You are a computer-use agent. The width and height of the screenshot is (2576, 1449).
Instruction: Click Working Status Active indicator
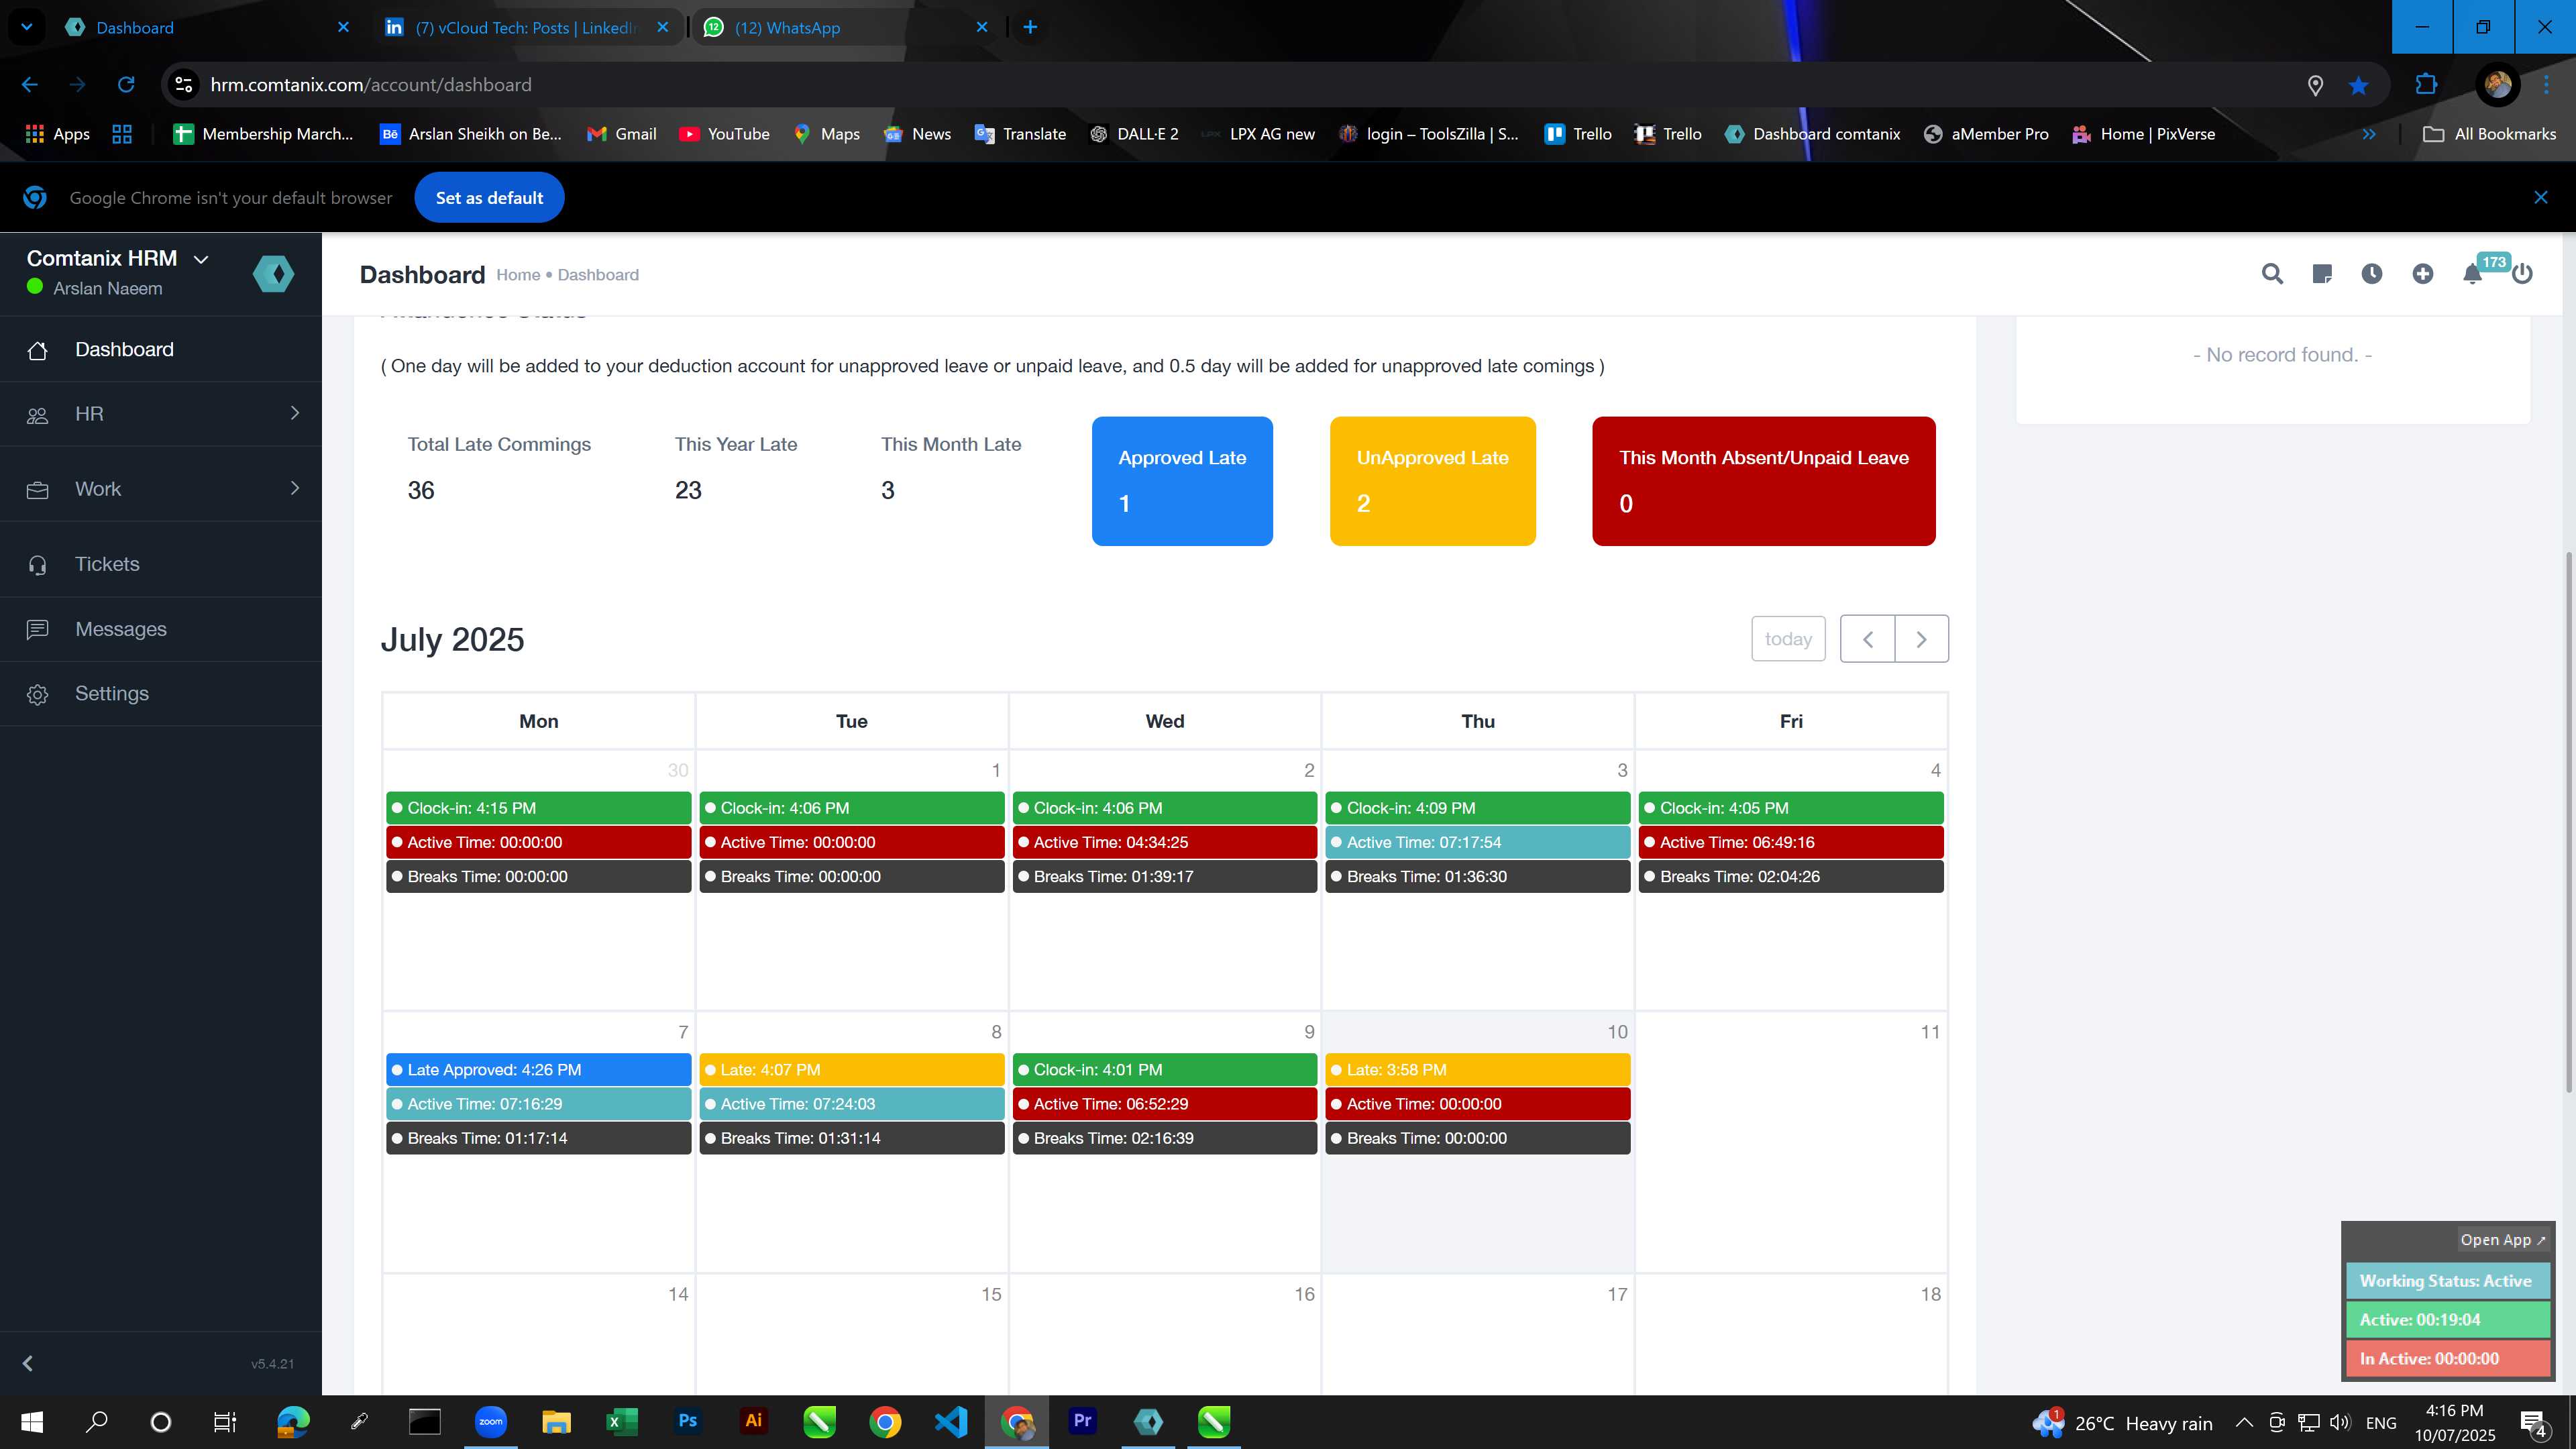(x=2448, y=1281)
